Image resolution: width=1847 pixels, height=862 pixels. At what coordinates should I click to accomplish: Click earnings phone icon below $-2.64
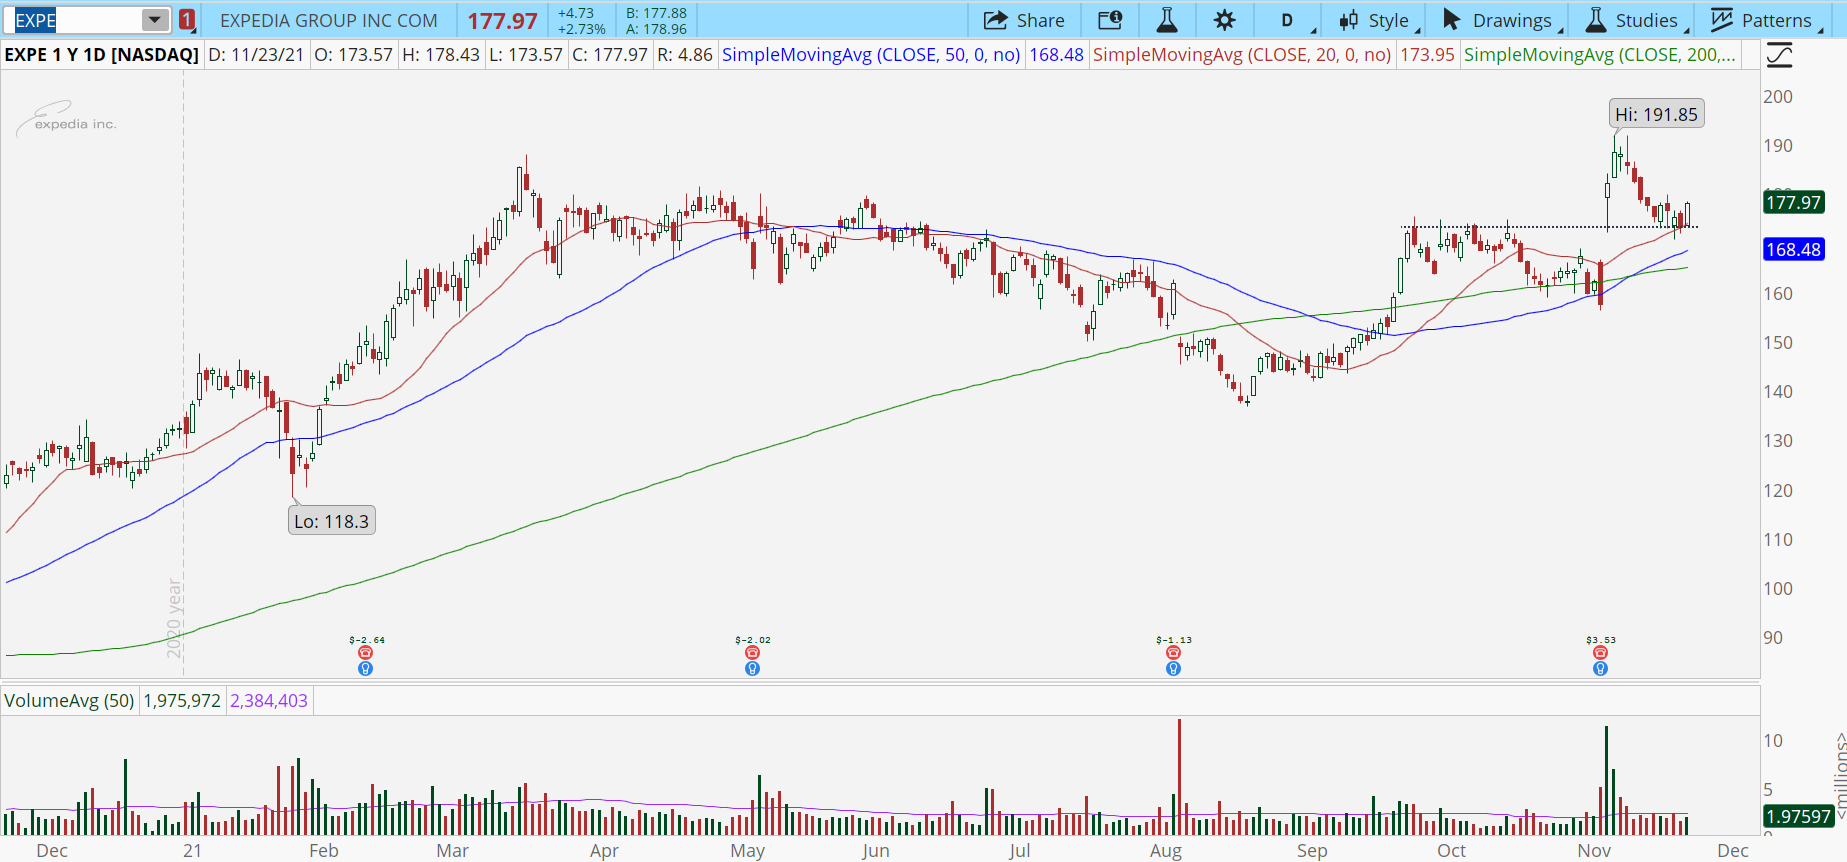click(x=366, y=653)
